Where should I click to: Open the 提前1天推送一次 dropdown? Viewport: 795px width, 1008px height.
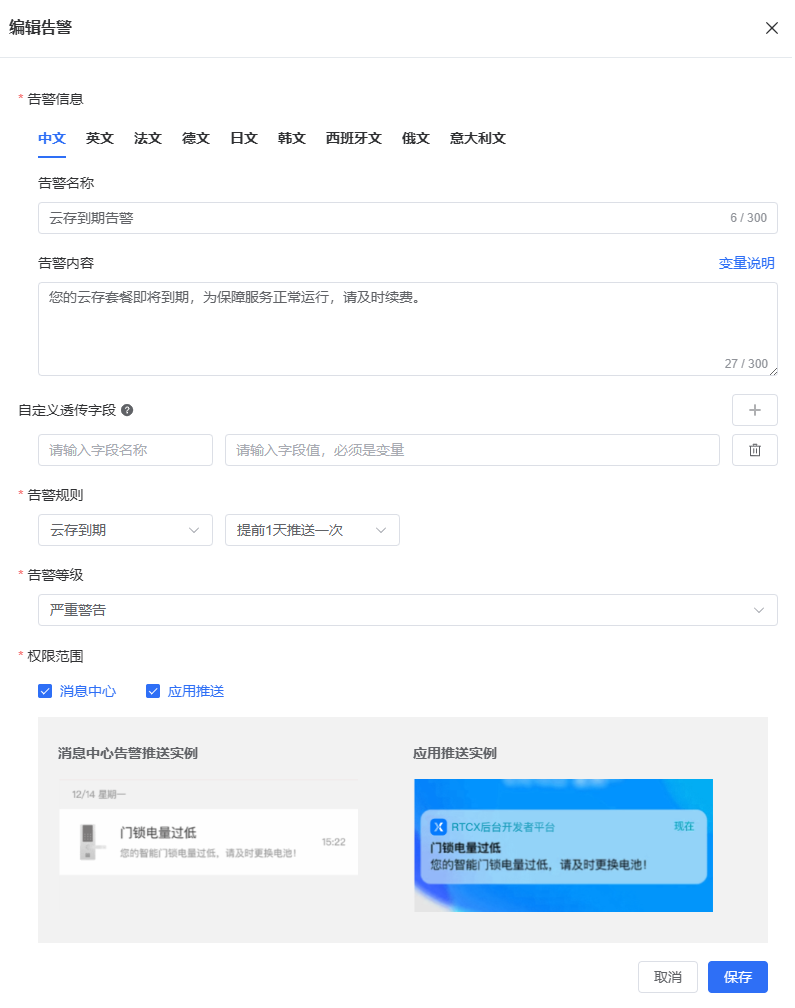pyautogui.click(x=312, y=530)
